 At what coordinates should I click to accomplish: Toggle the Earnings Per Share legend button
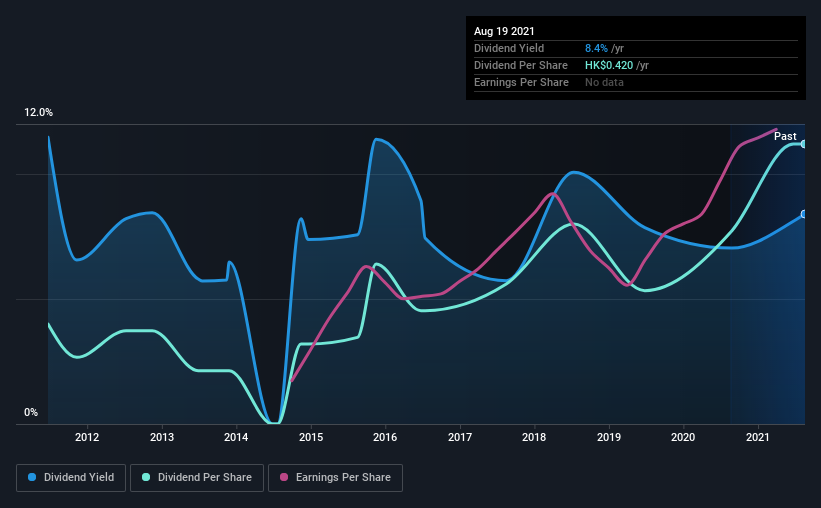(335, 478)
